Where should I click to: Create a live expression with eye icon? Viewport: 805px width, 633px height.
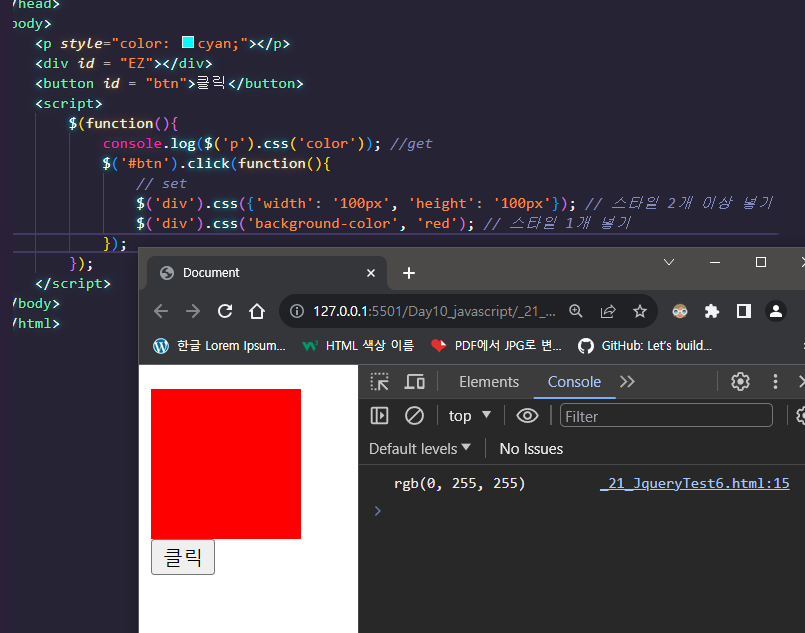tap(527, 416)
